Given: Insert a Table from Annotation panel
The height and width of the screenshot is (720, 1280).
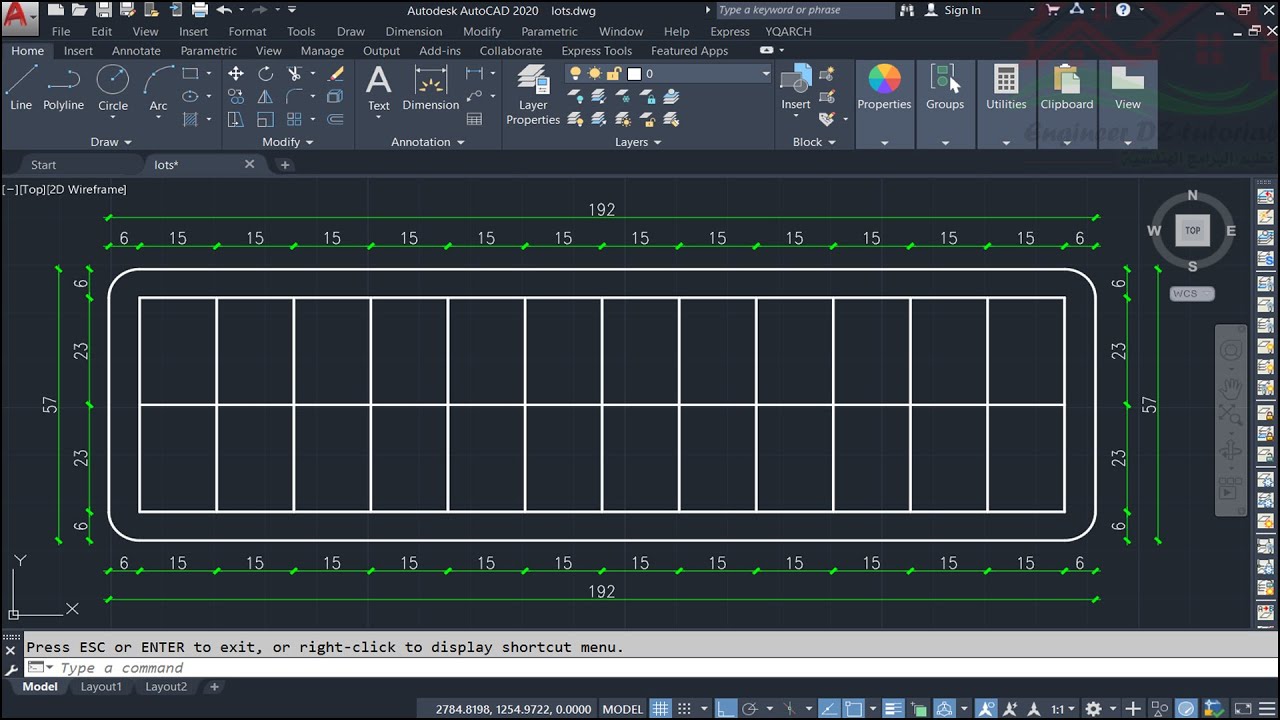Looking at the screenshot, I should click(475, 119).
